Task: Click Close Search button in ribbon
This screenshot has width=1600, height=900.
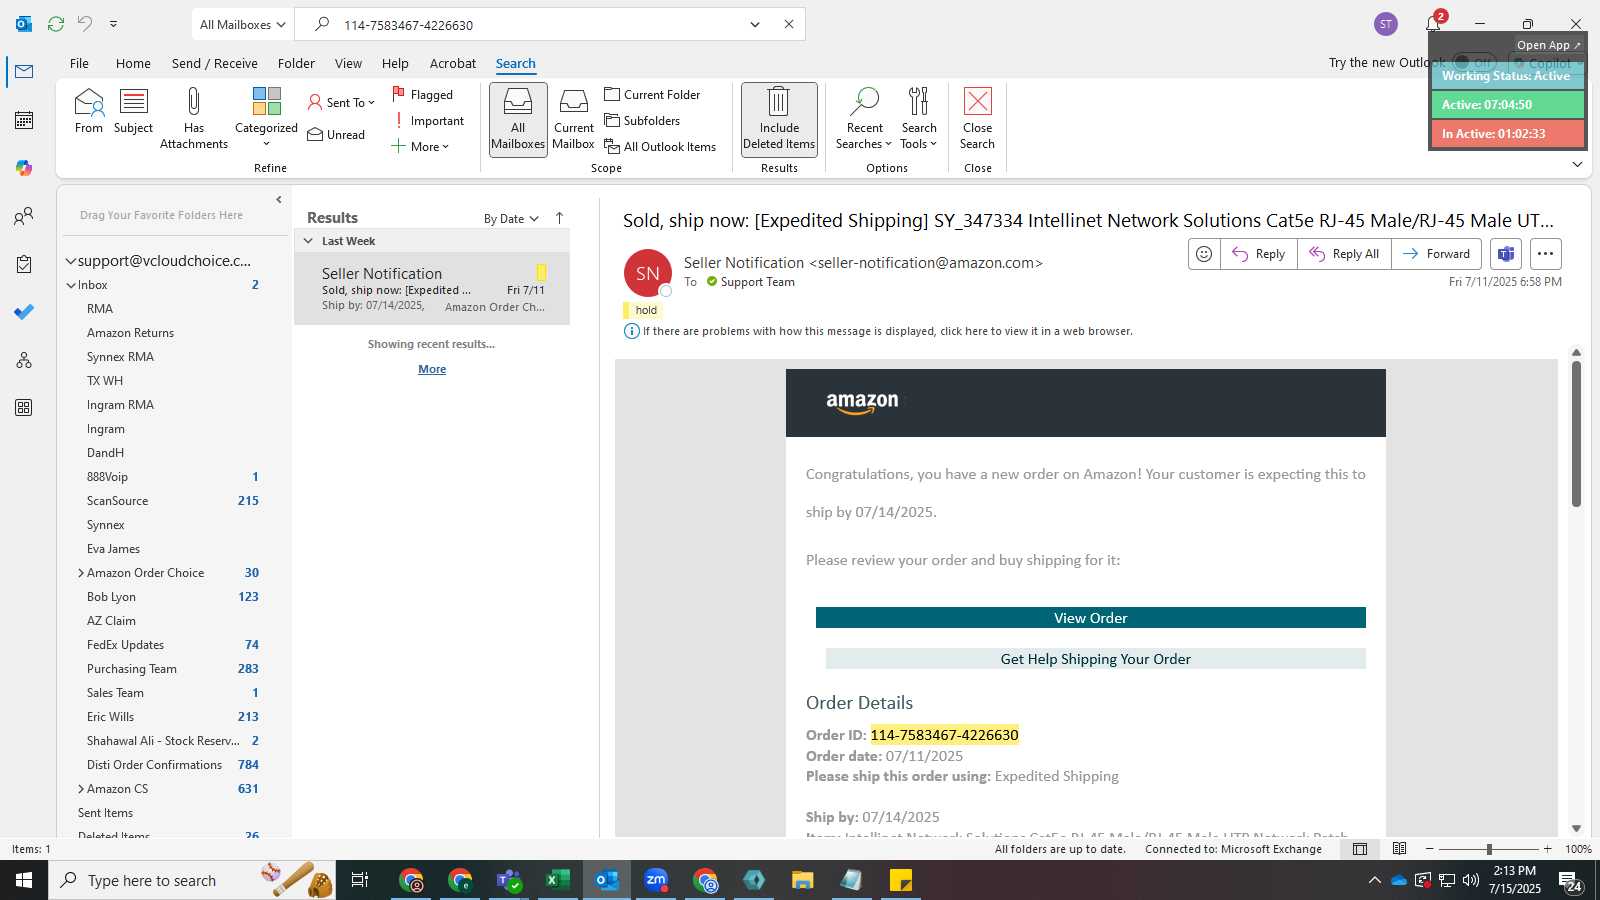Action: [977, 118]
